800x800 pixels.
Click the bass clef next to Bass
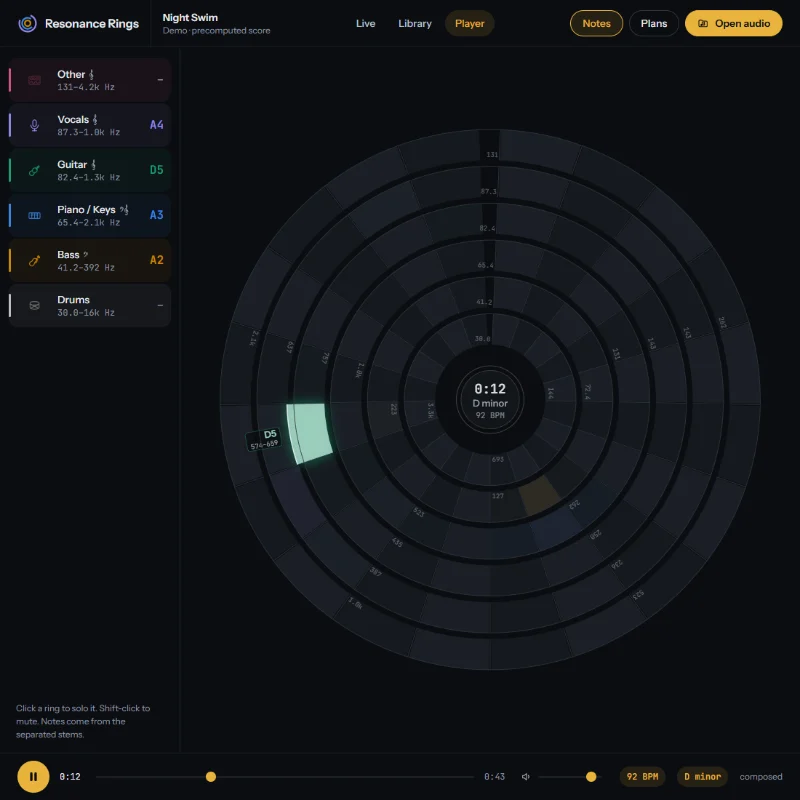(86, 255)
